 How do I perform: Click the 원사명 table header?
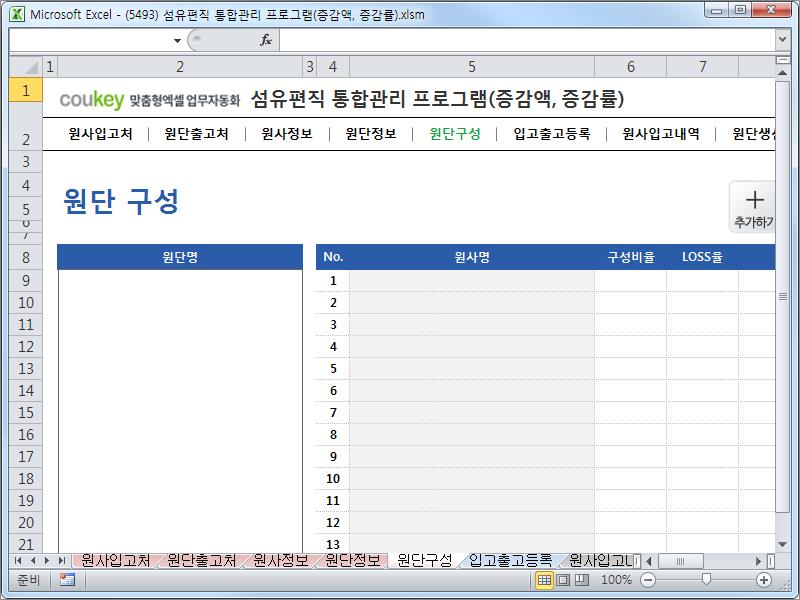coord(472,257)
